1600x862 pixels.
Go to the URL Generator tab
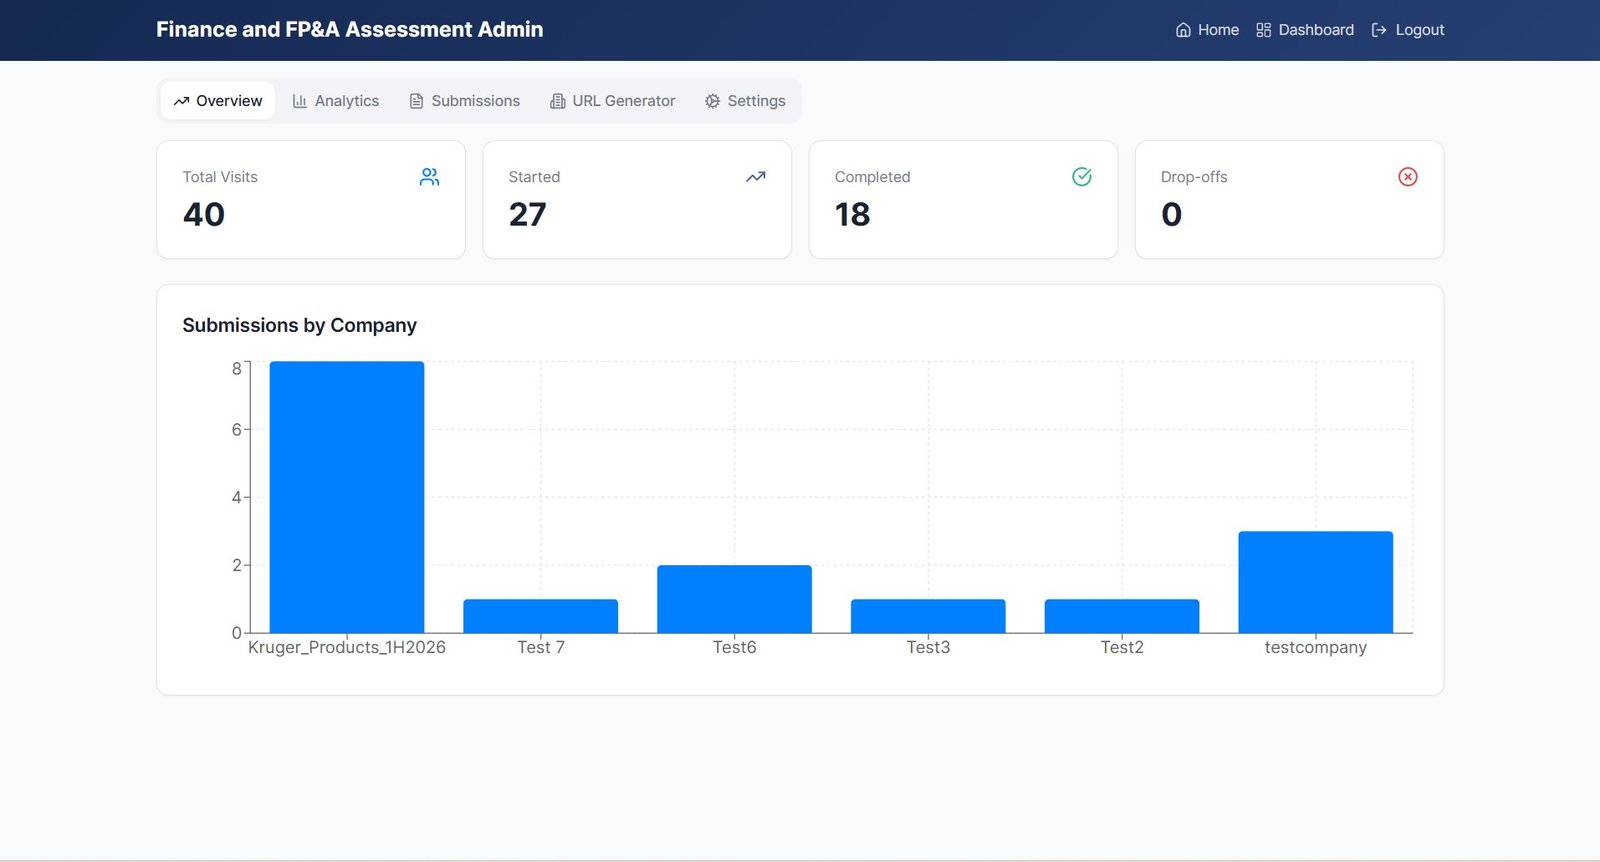pyautogui.click(x=612, y=101)
